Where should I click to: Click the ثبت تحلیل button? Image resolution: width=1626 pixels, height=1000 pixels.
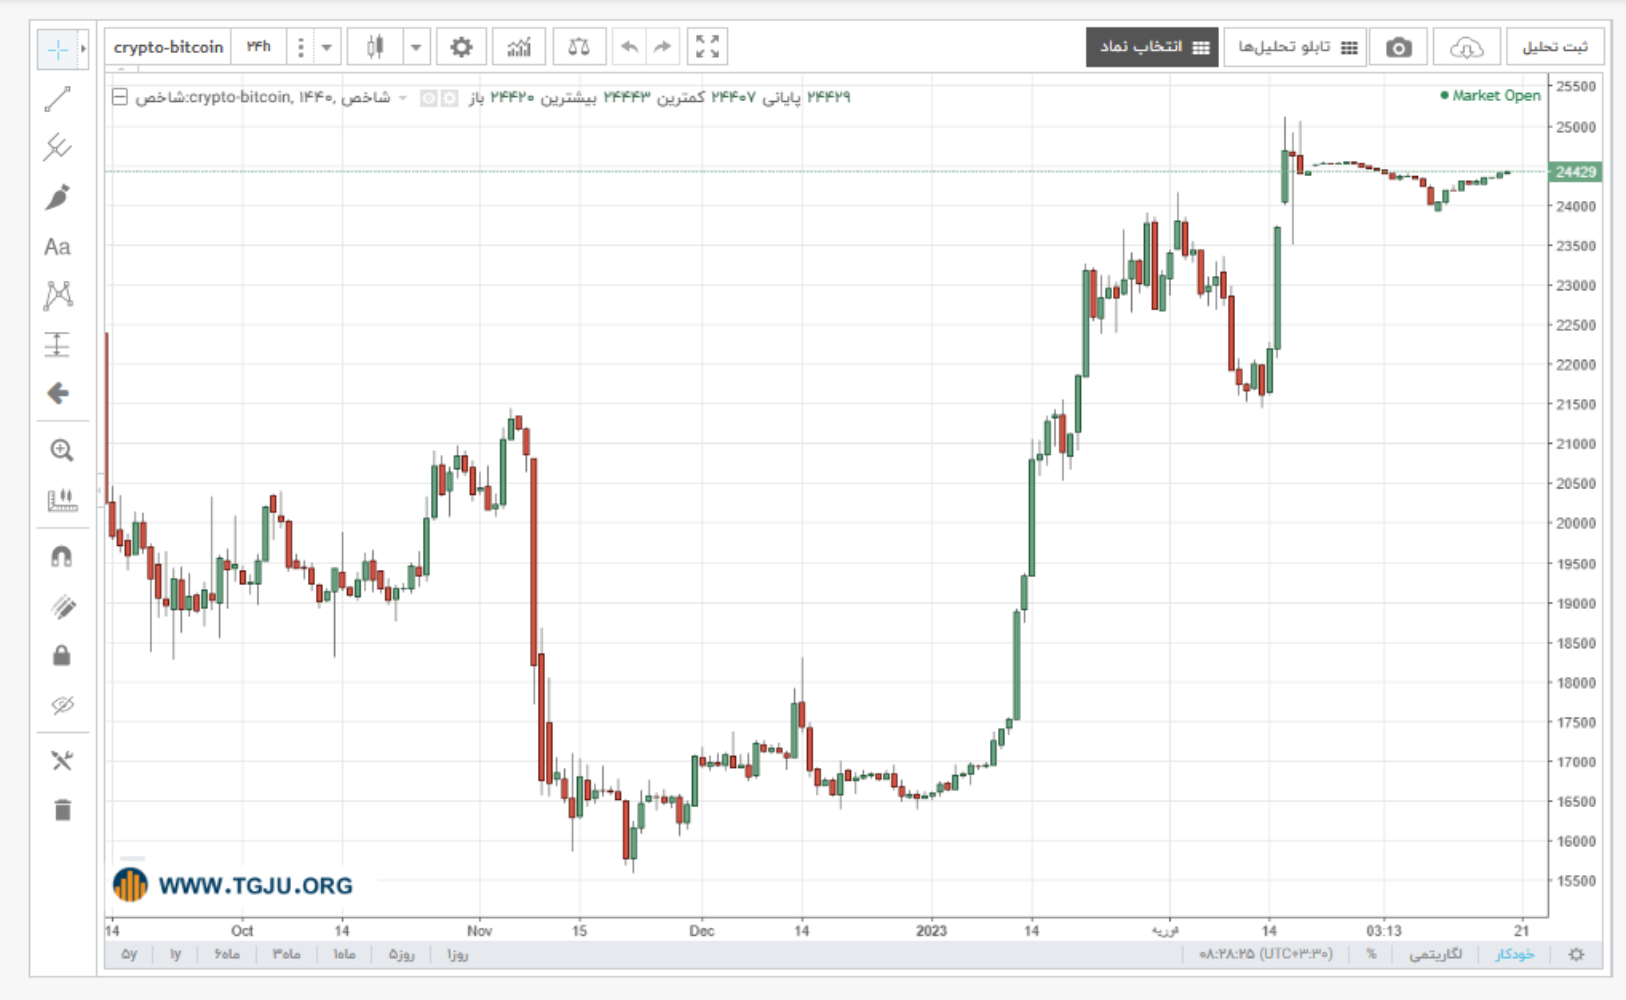coord(1555,47)
